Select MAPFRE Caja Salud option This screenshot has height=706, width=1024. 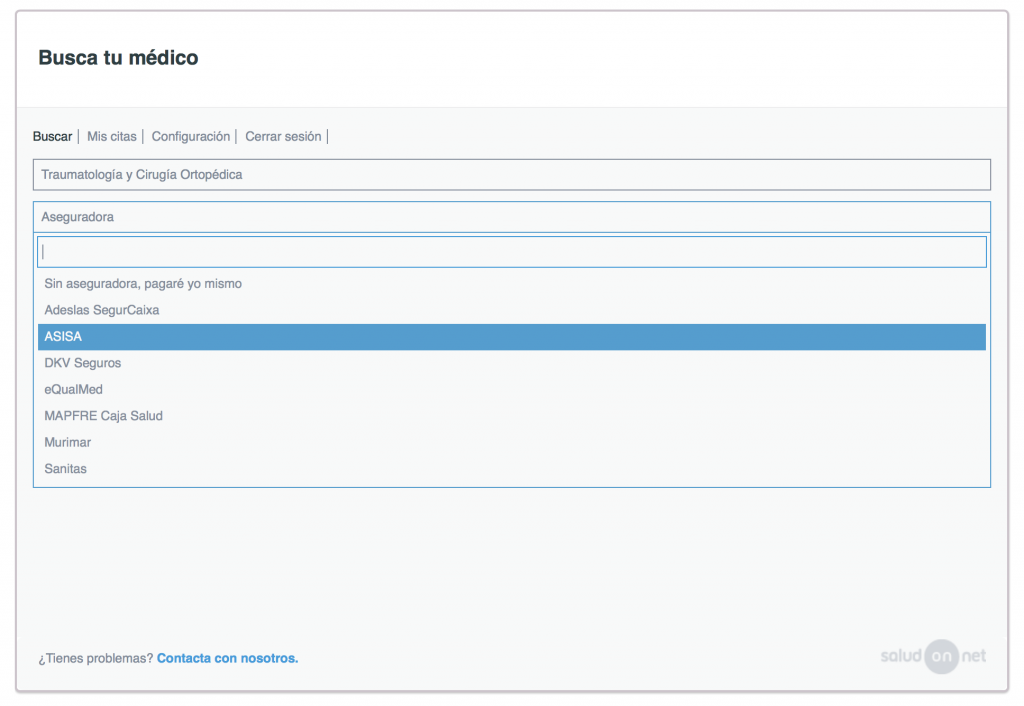coord(511,416)
